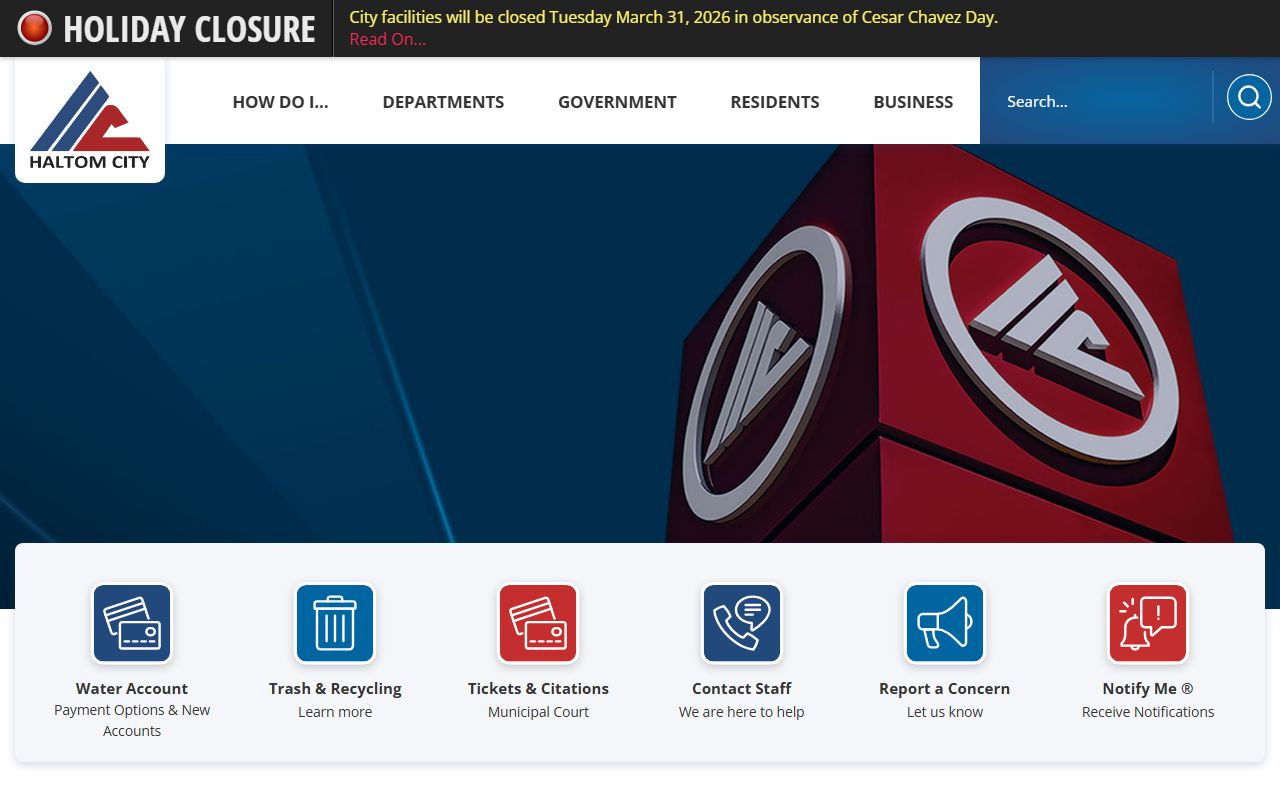Select the Residents menu item
1280x800 pixels.
(775, 102)
